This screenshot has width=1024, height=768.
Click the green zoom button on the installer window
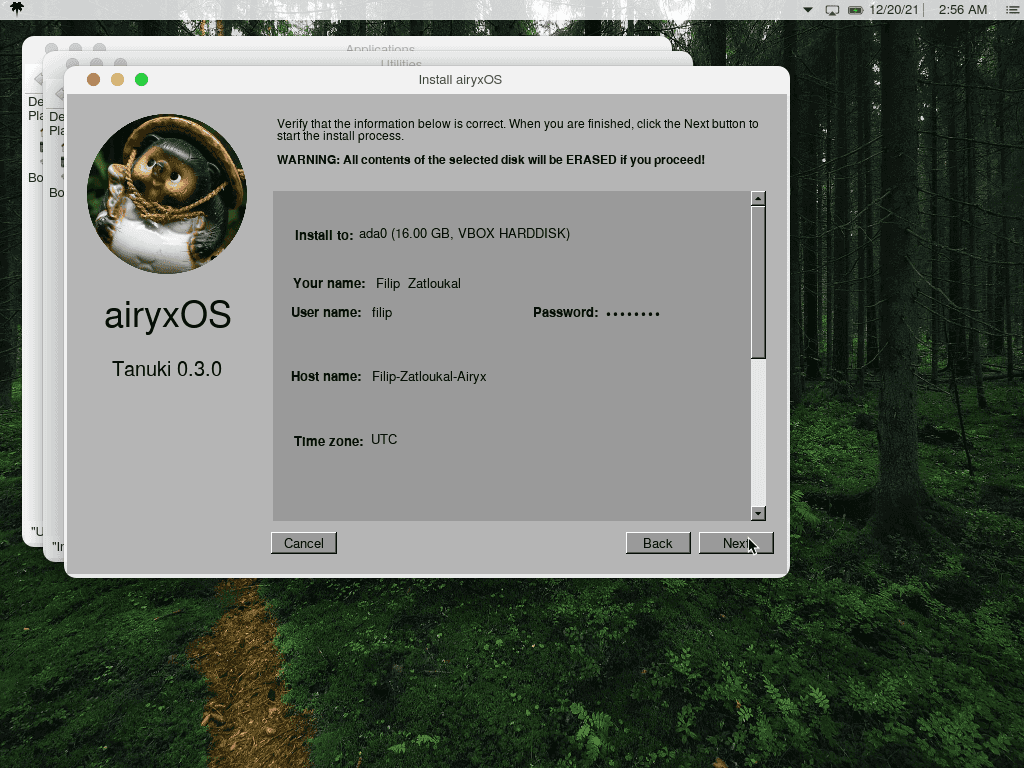[141, 78]
